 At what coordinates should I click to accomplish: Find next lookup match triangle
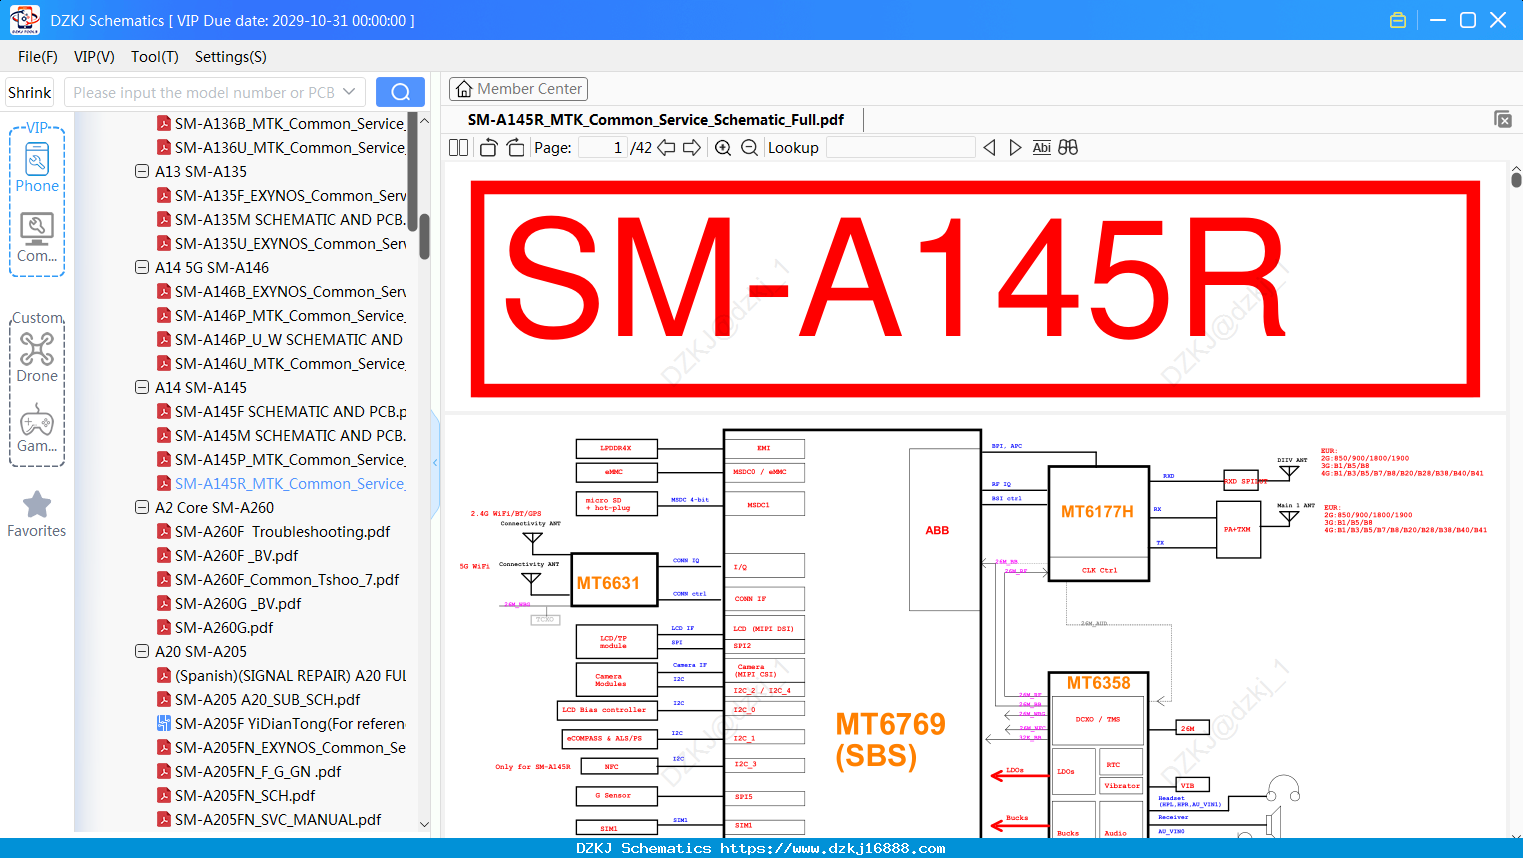pyautogui.click(x=1015, y=148)
